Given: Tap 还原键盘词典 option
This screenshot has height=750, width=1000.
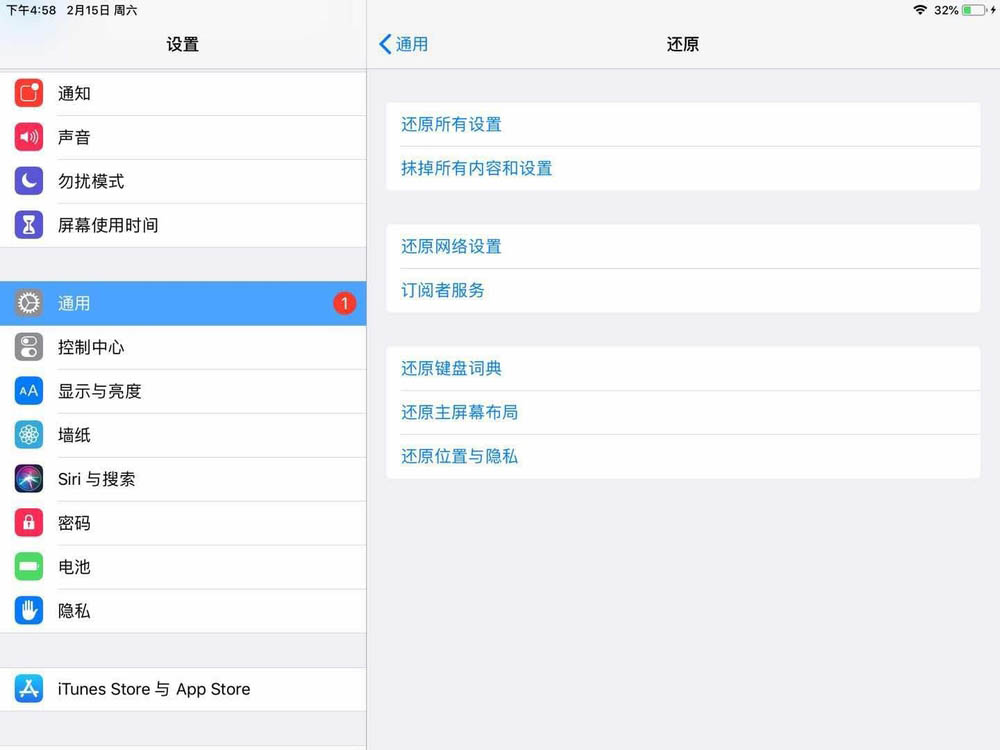Looking at the screenshot, I should (451, 369).
